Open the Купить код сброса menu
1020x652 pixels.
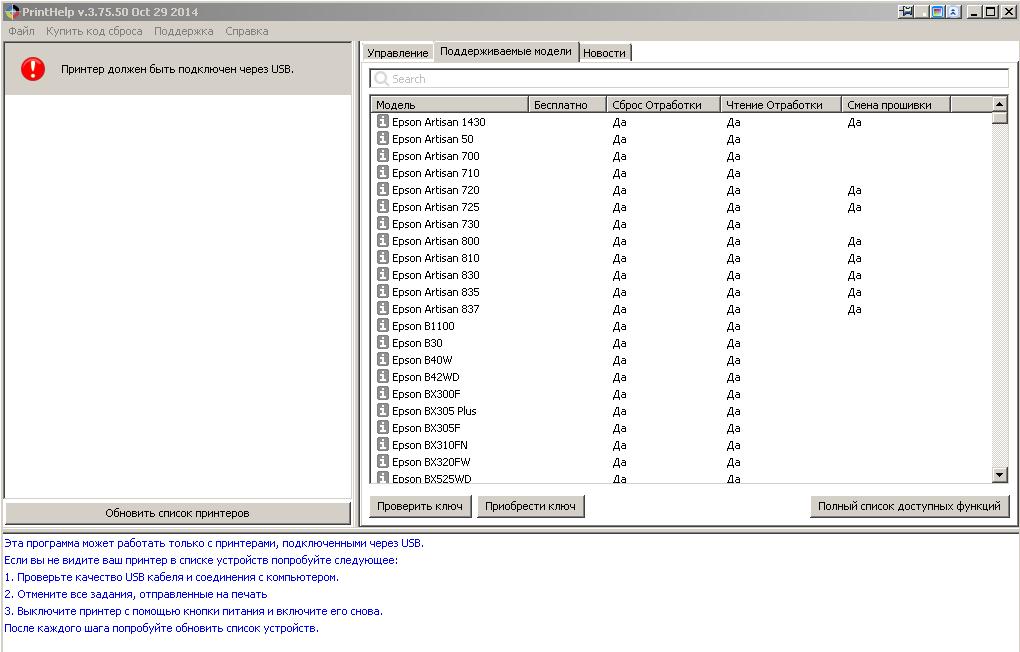(x=94, y=31)
